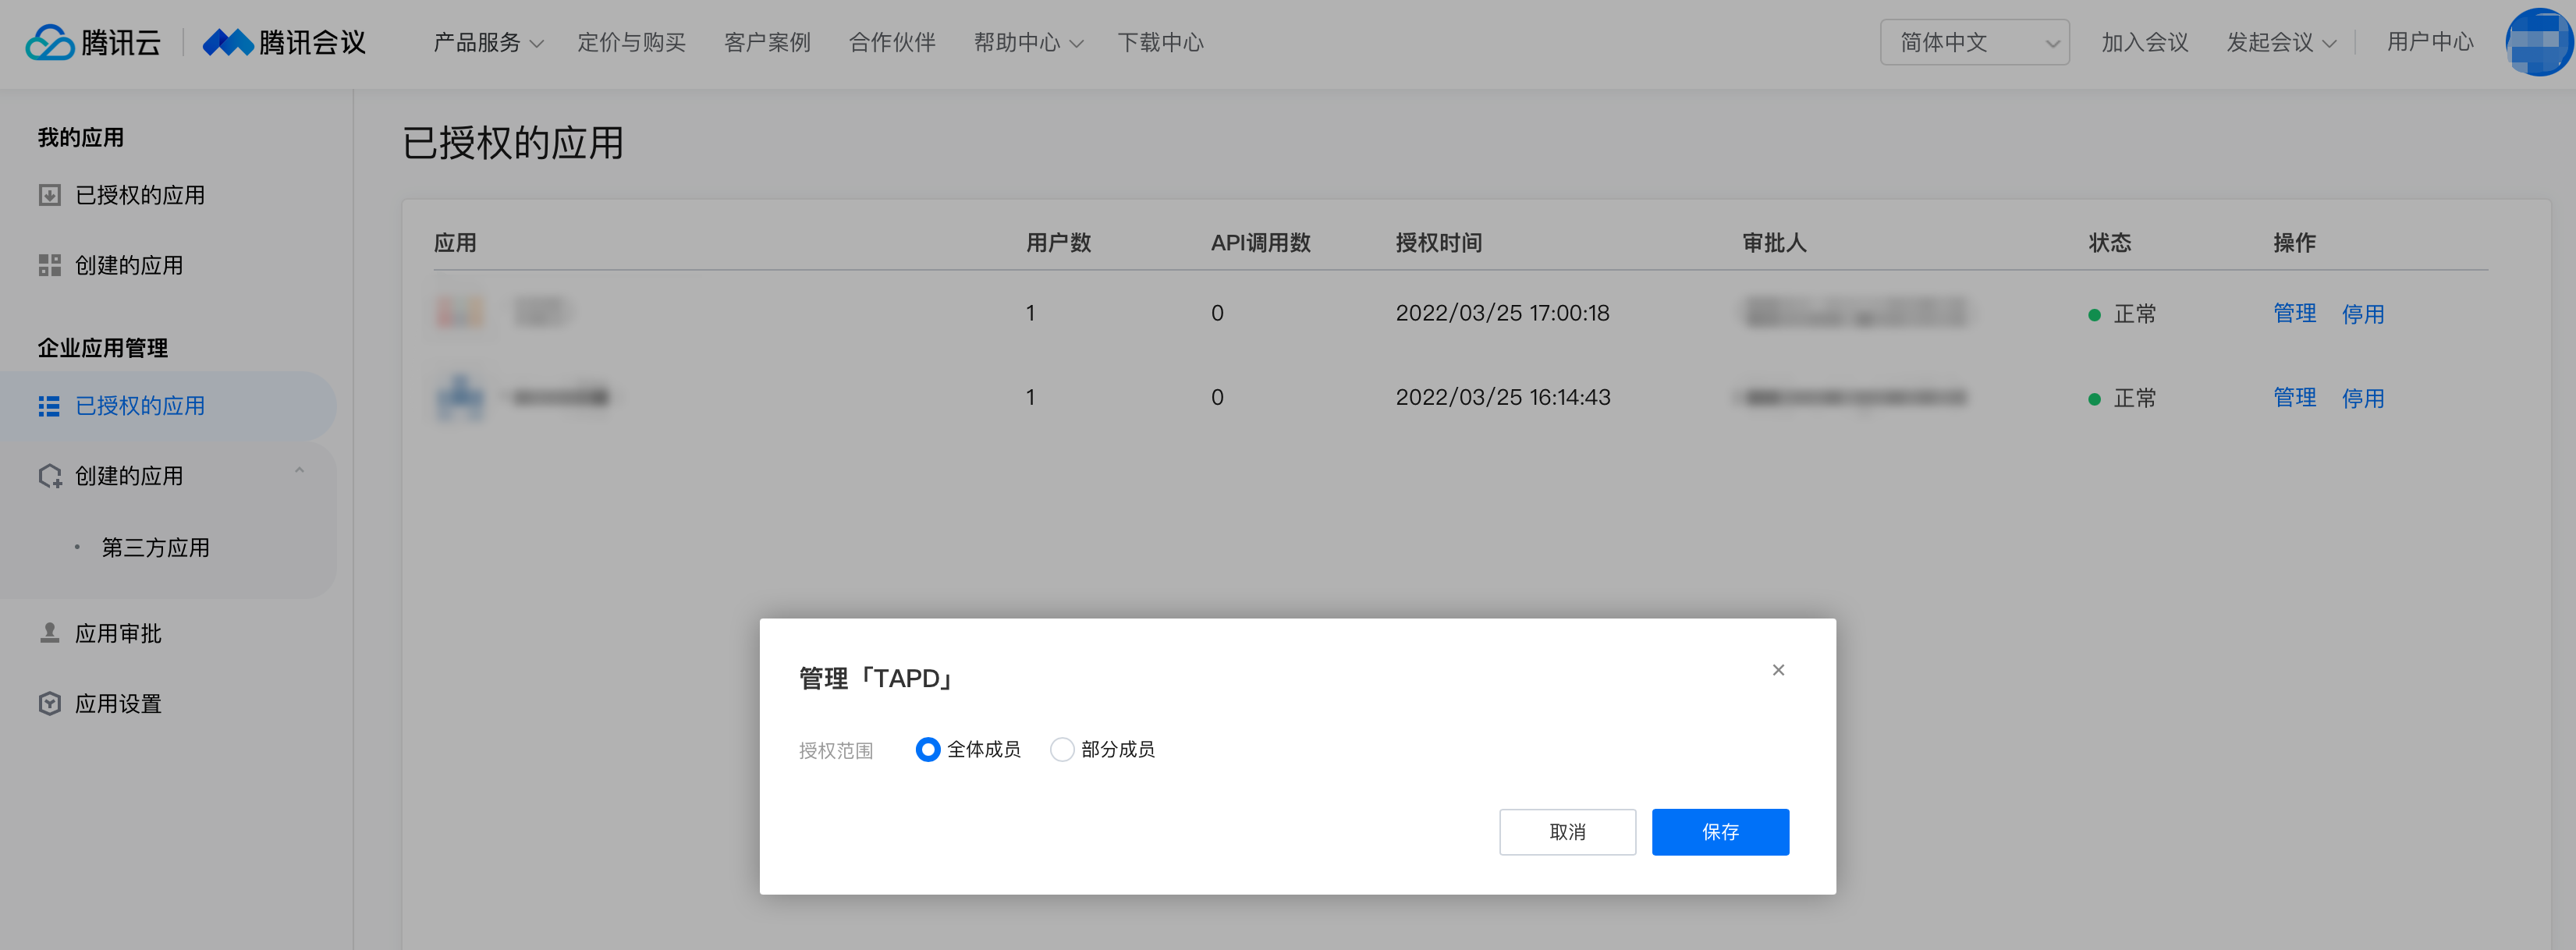Click 管理 in the 17:00:18 row
2576x950 pixels.
[2294, 313]
